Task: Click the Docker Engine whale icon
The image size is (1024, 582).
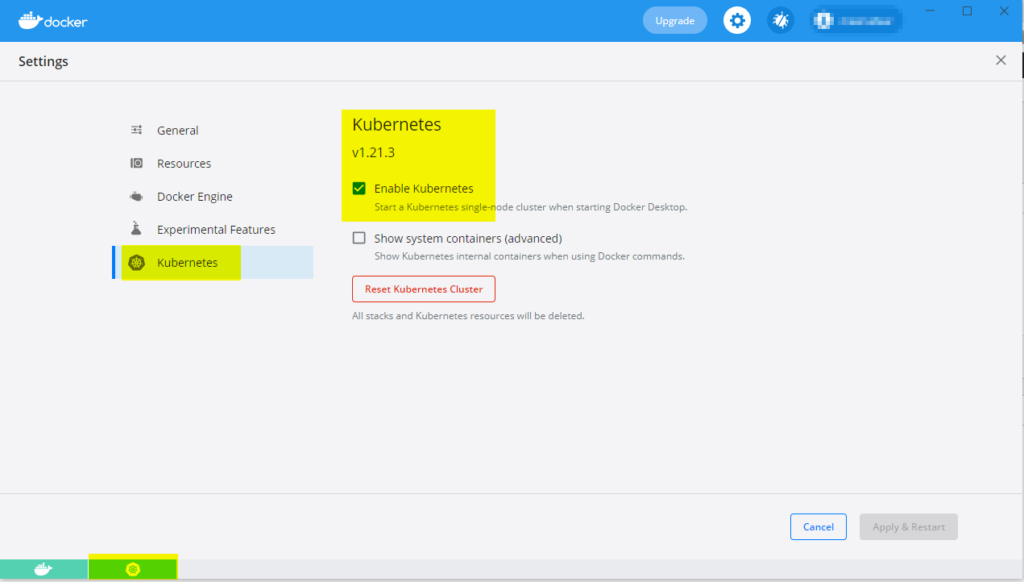Action: pos(136,196)
